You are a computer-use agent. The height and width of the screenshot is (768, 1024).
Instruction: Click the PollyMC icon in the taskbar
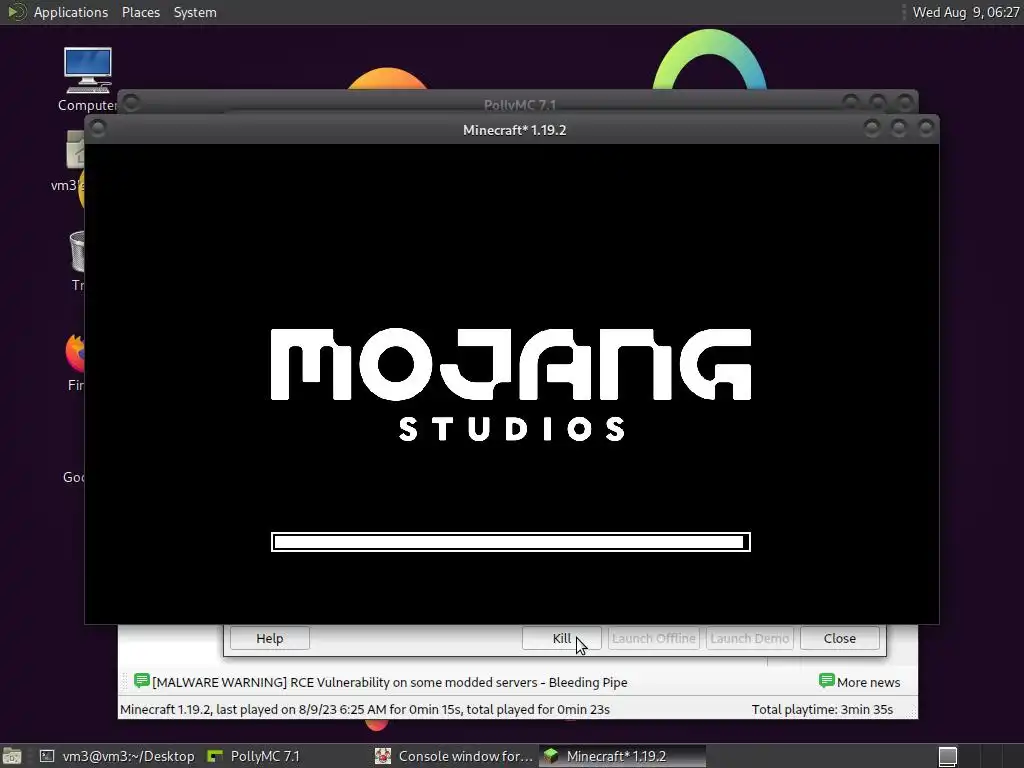point(214,756)
